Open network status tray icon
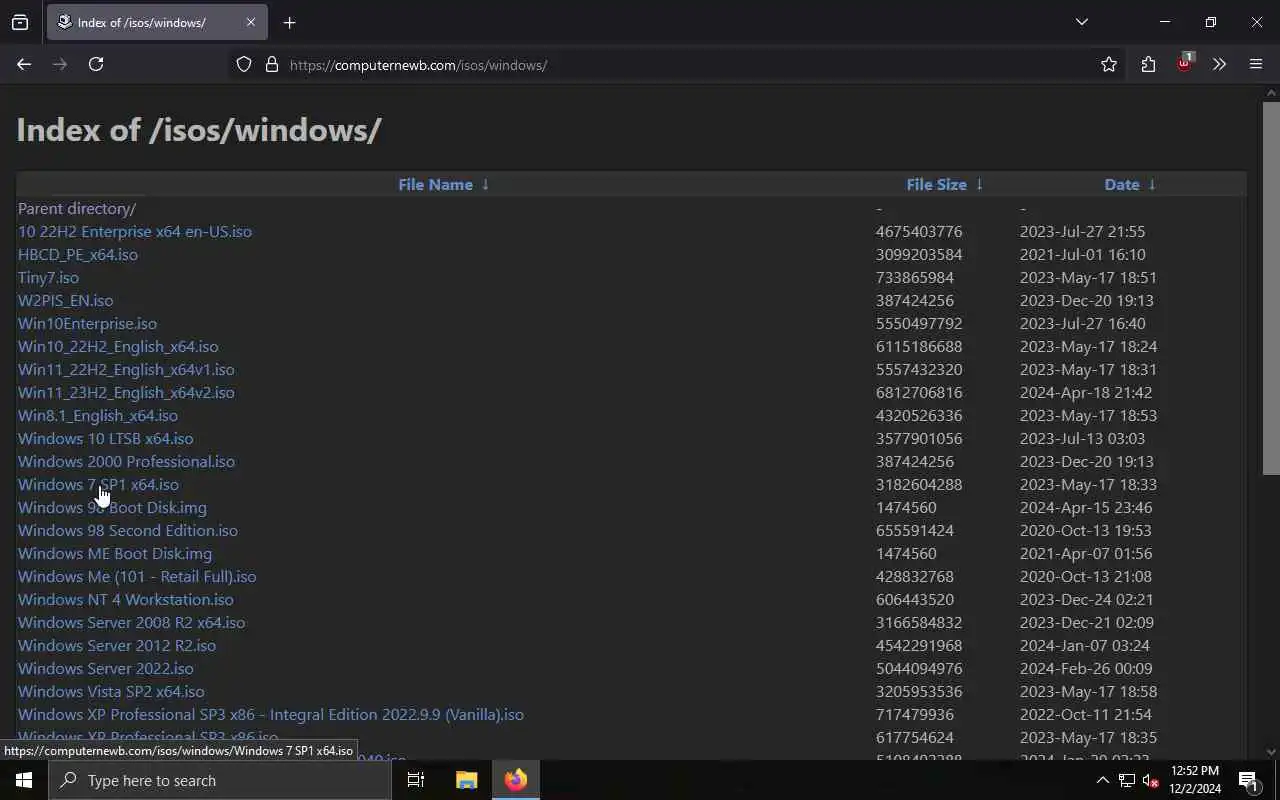Image resolution: width=1280 pixels, height=800 pixels. (x=1127, y=781)
